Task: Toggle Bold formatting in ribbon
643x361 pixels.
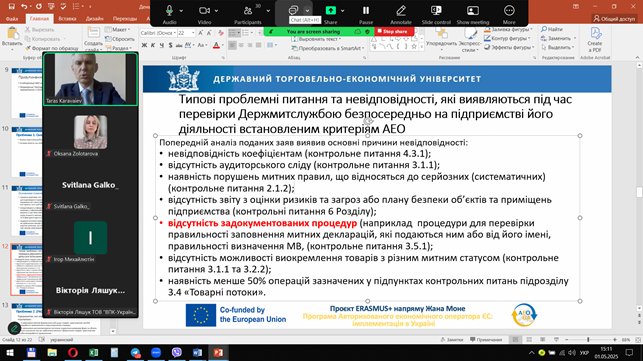Action: tap(144, 46)
